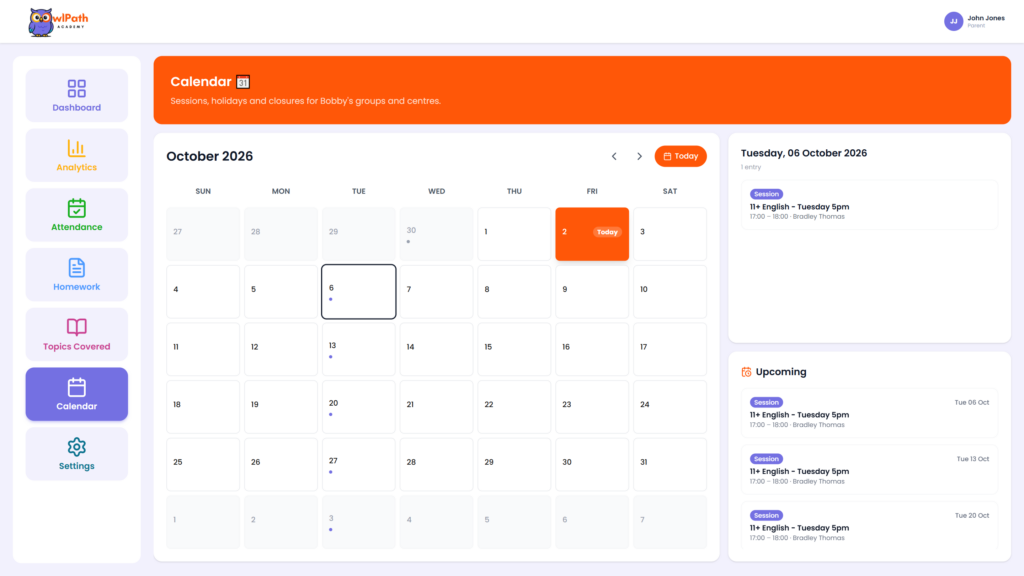Open Analytics bar chart icon
1024x576 pixels.
click(x=76, y=148)
